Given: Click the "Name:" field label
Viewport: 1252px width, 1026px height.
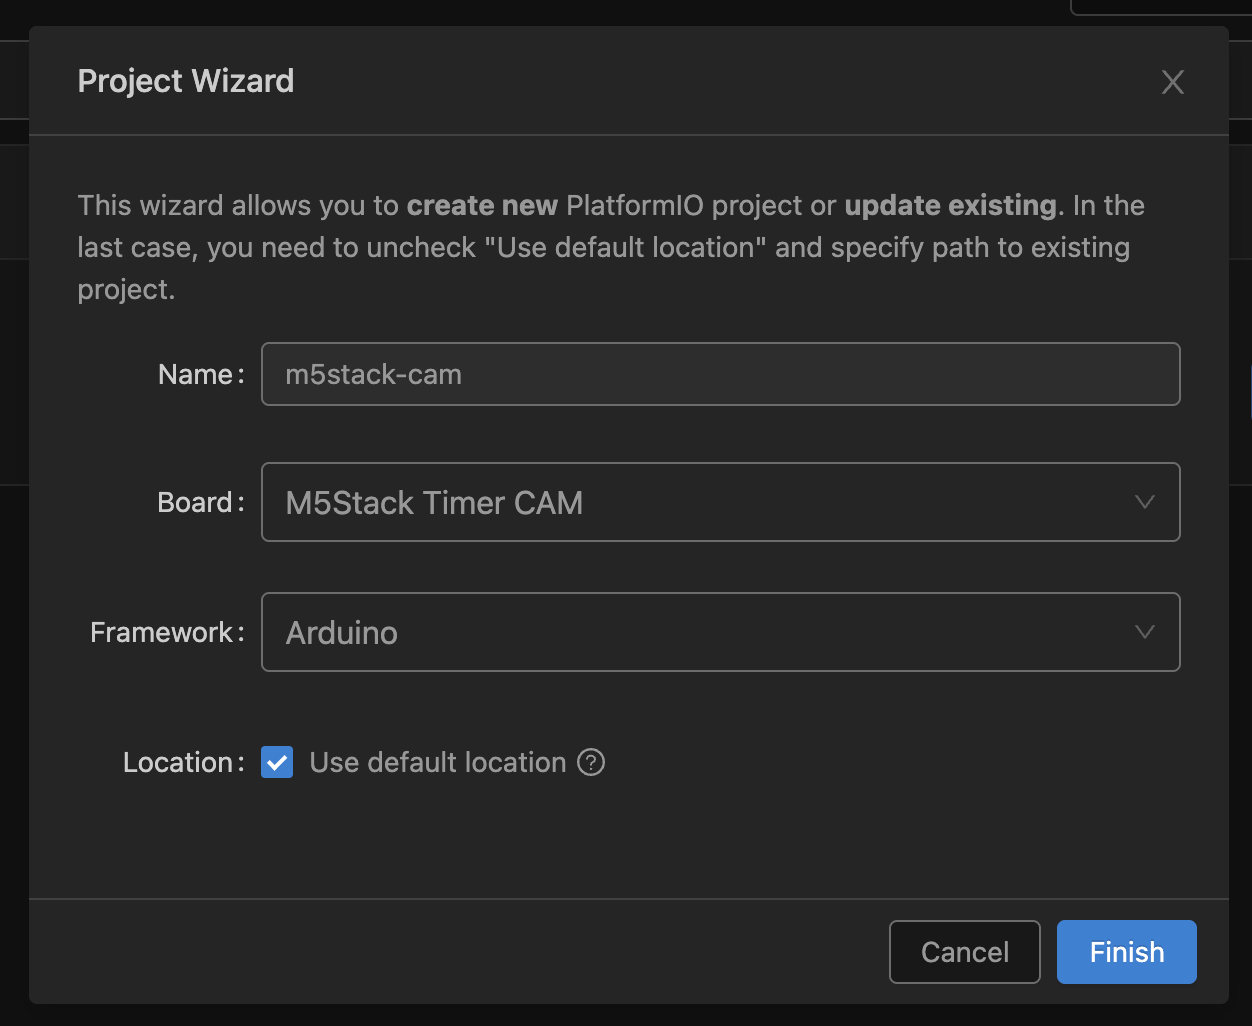Looking at the screenshot, I should click(201, 374).
